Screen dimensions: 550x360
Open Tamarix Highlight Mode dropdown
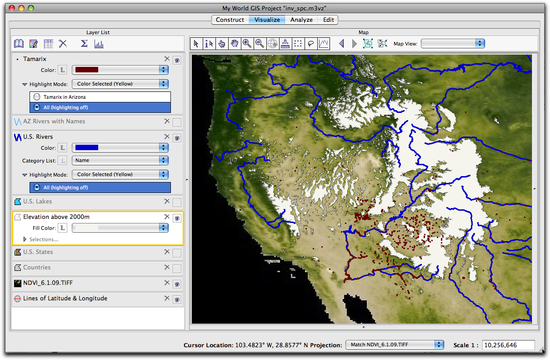[x=120, y=84]
